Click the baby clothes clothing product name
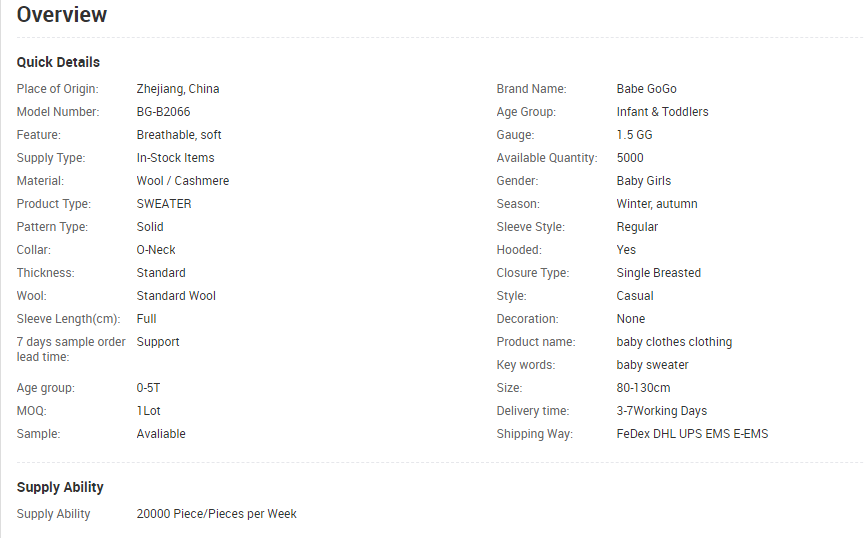The width and height of the screenshot is (865, 538). 674,342
